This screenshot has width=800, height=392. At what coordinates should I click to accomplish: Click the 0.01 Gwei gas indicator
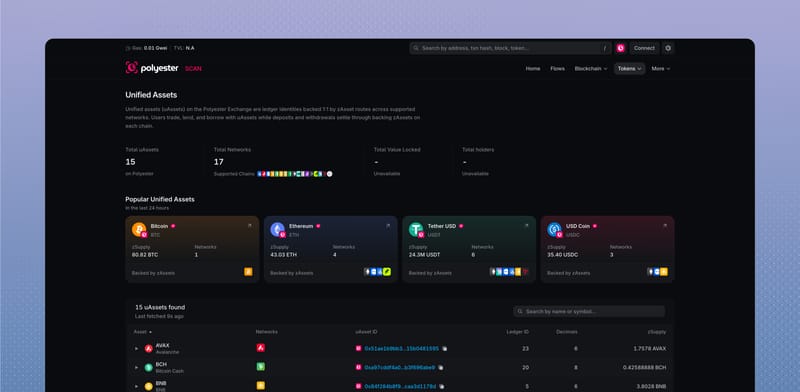tap(155, 48)
